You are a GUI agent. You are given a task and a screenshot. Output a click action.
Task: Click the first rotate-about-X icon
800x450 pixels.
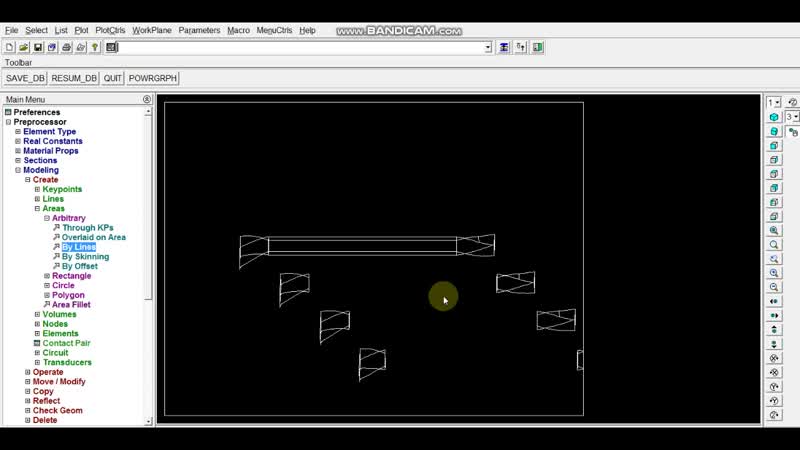pos(774,358)
